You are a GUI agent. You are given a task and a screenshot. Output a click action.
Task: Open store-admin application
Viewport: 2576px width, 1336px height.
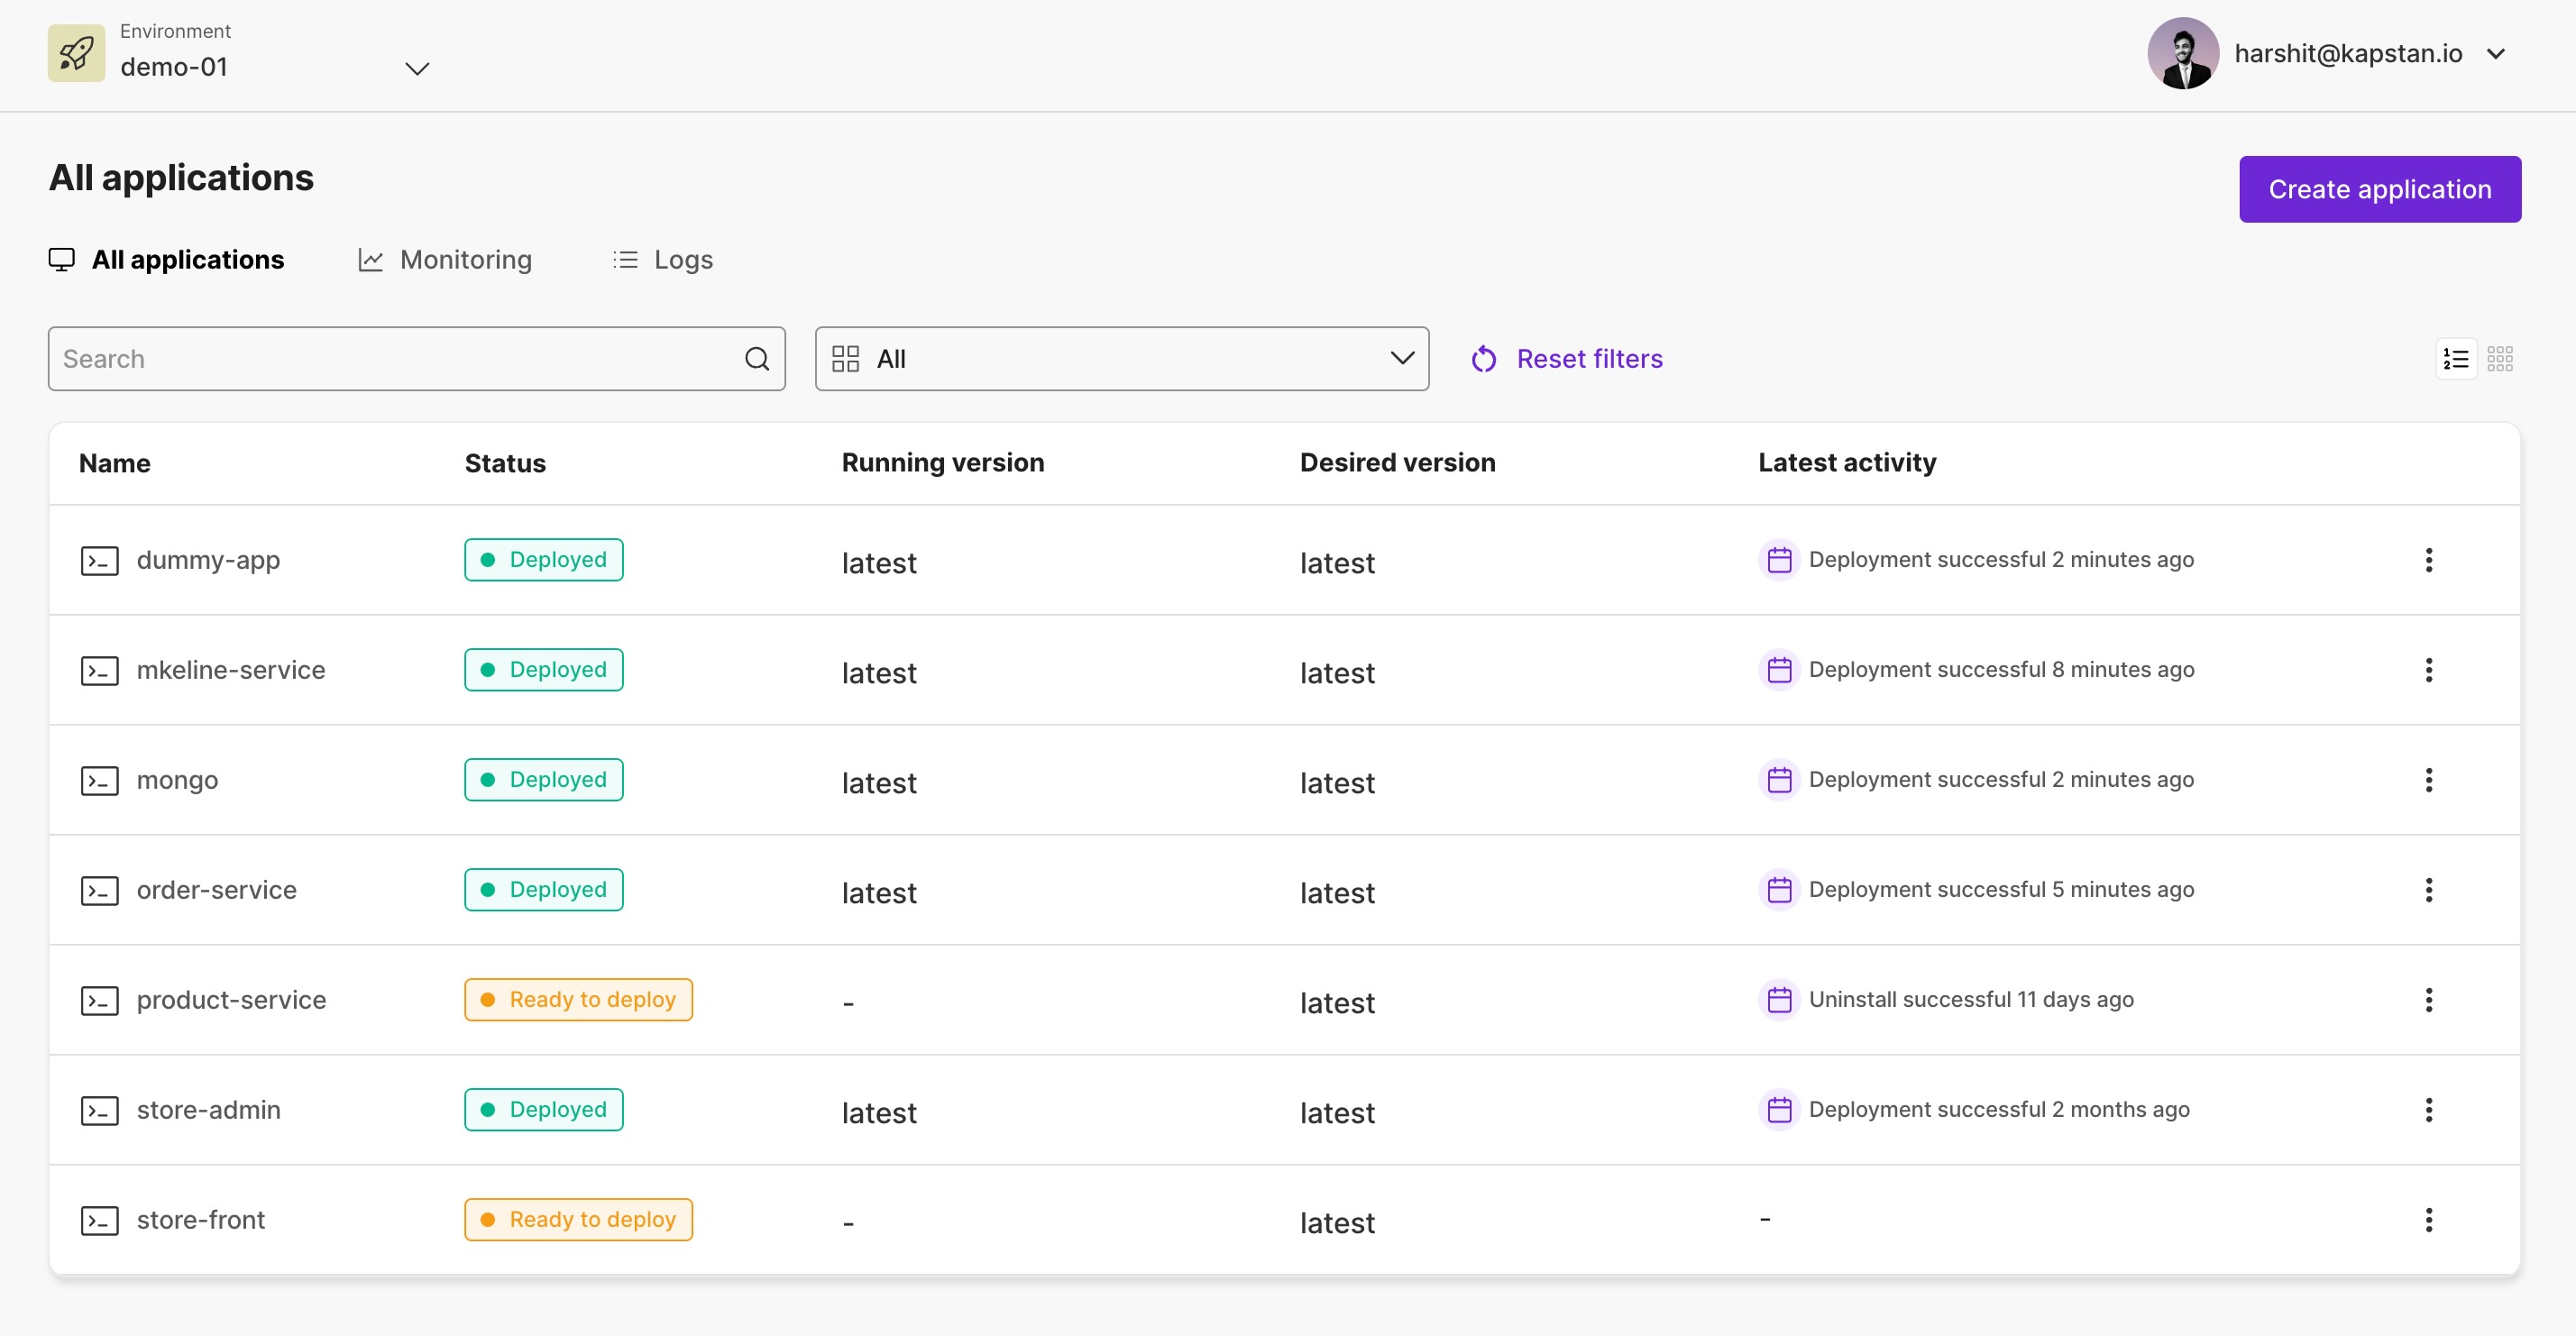point(208,1110)
